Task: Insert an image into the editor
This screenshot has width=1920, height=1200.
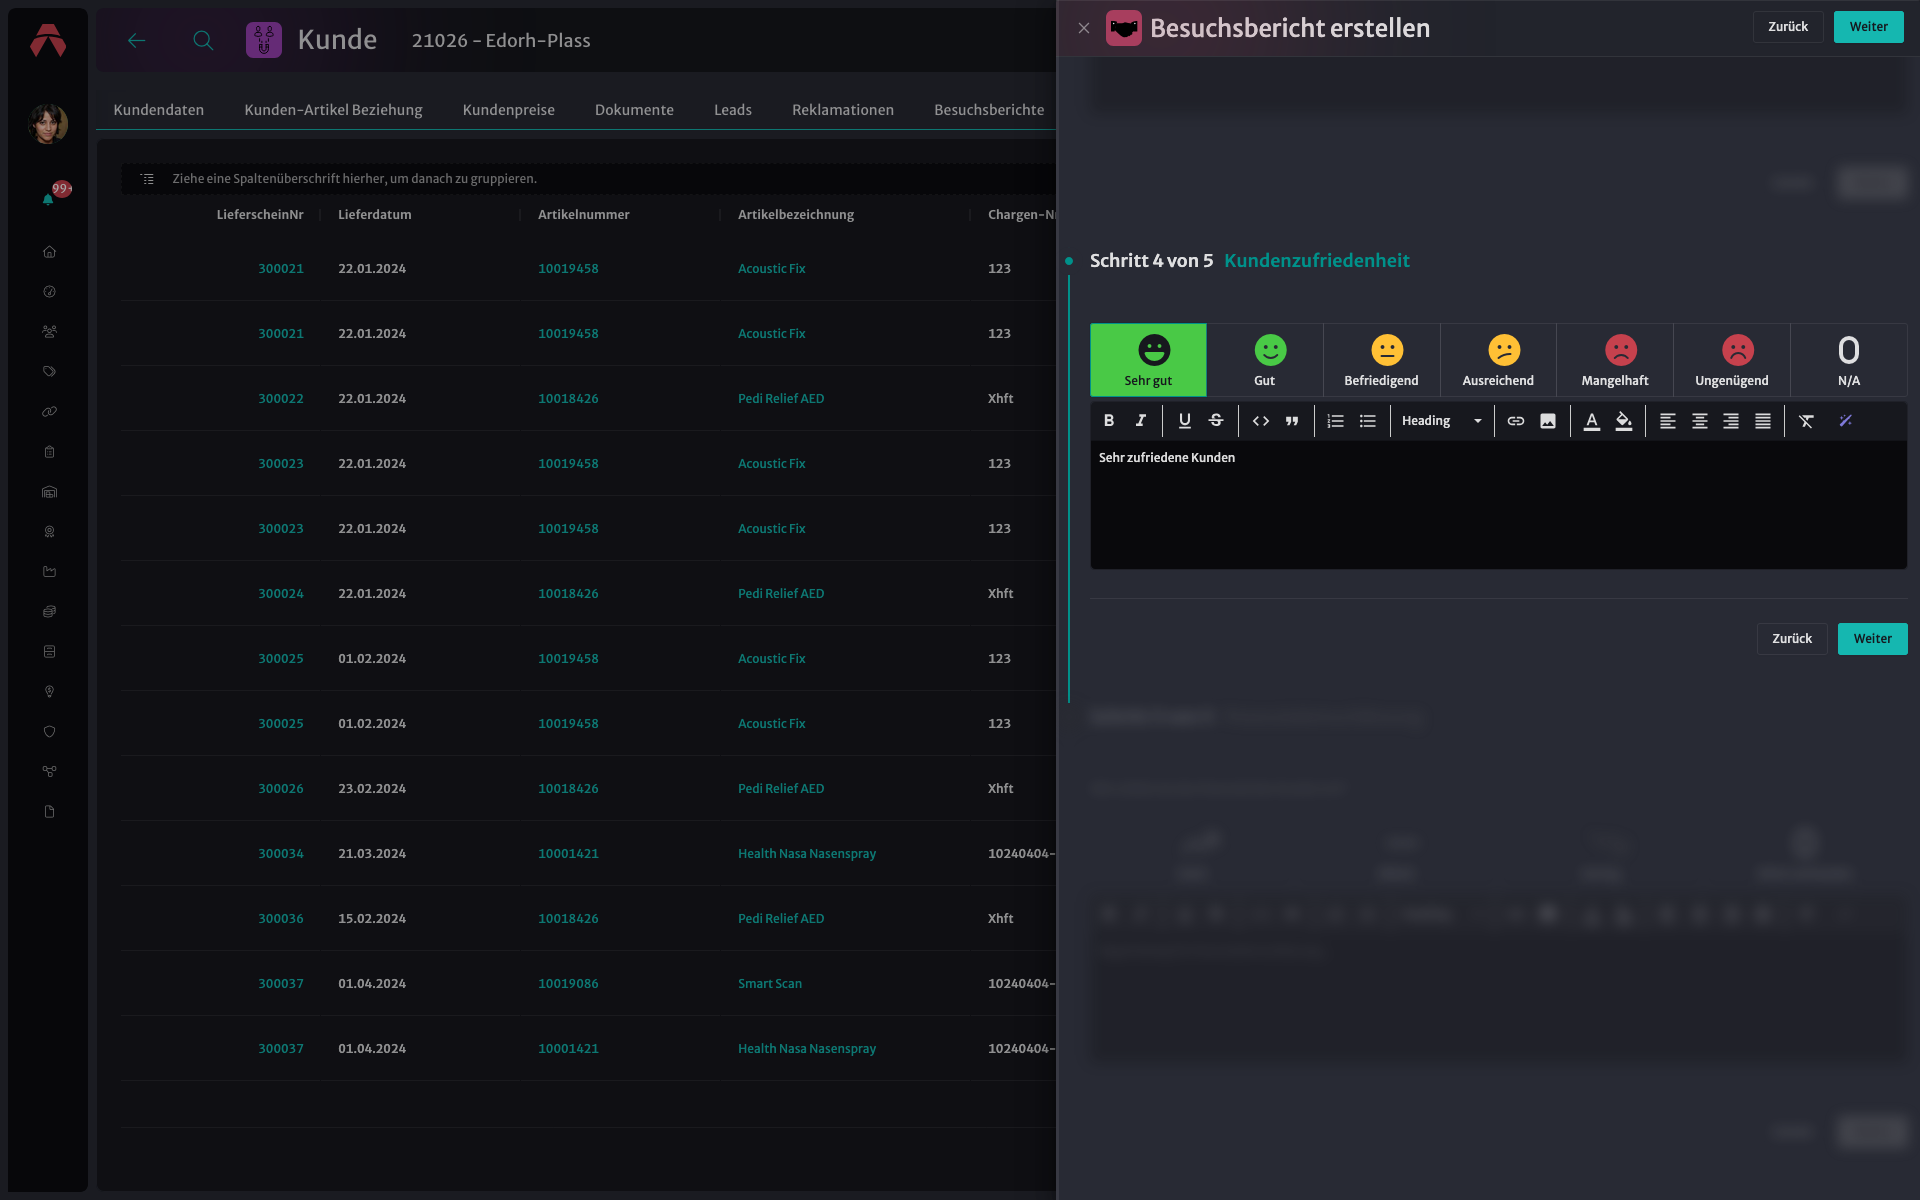Action: [x=1548, y=421]
